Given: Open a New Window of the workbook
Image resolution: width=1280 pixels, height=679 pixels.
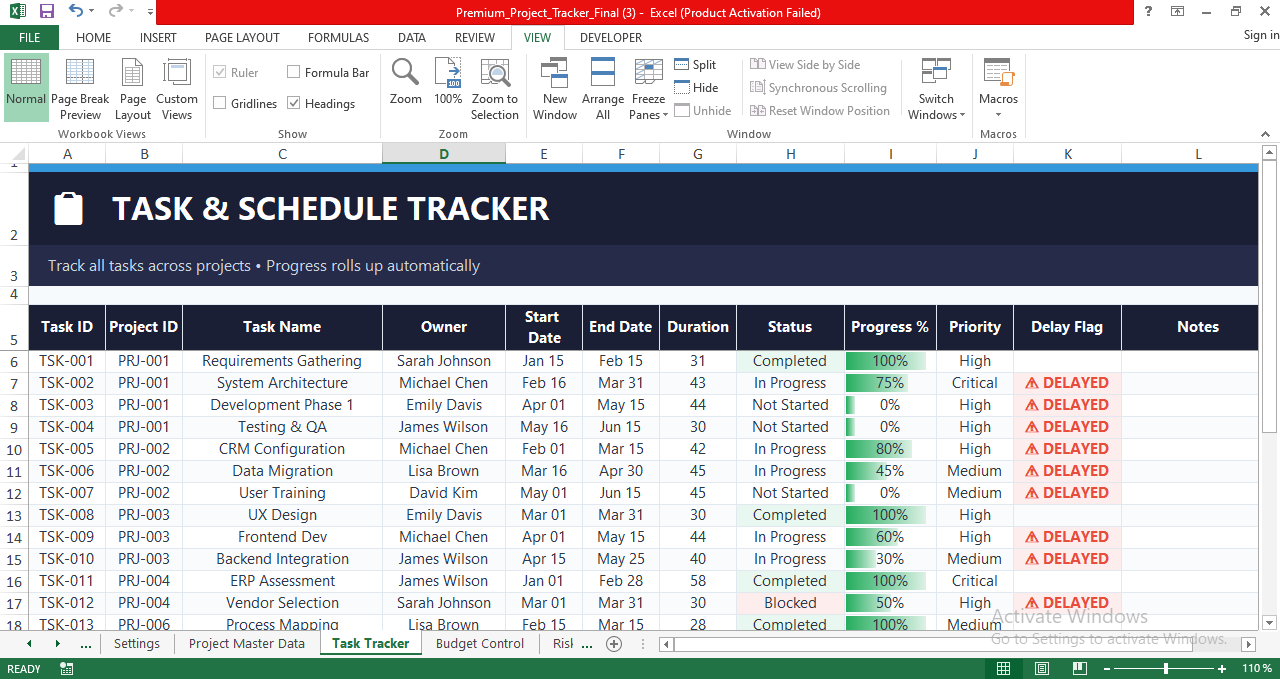Looking at the screenshot, I should (x=554, y=88).
